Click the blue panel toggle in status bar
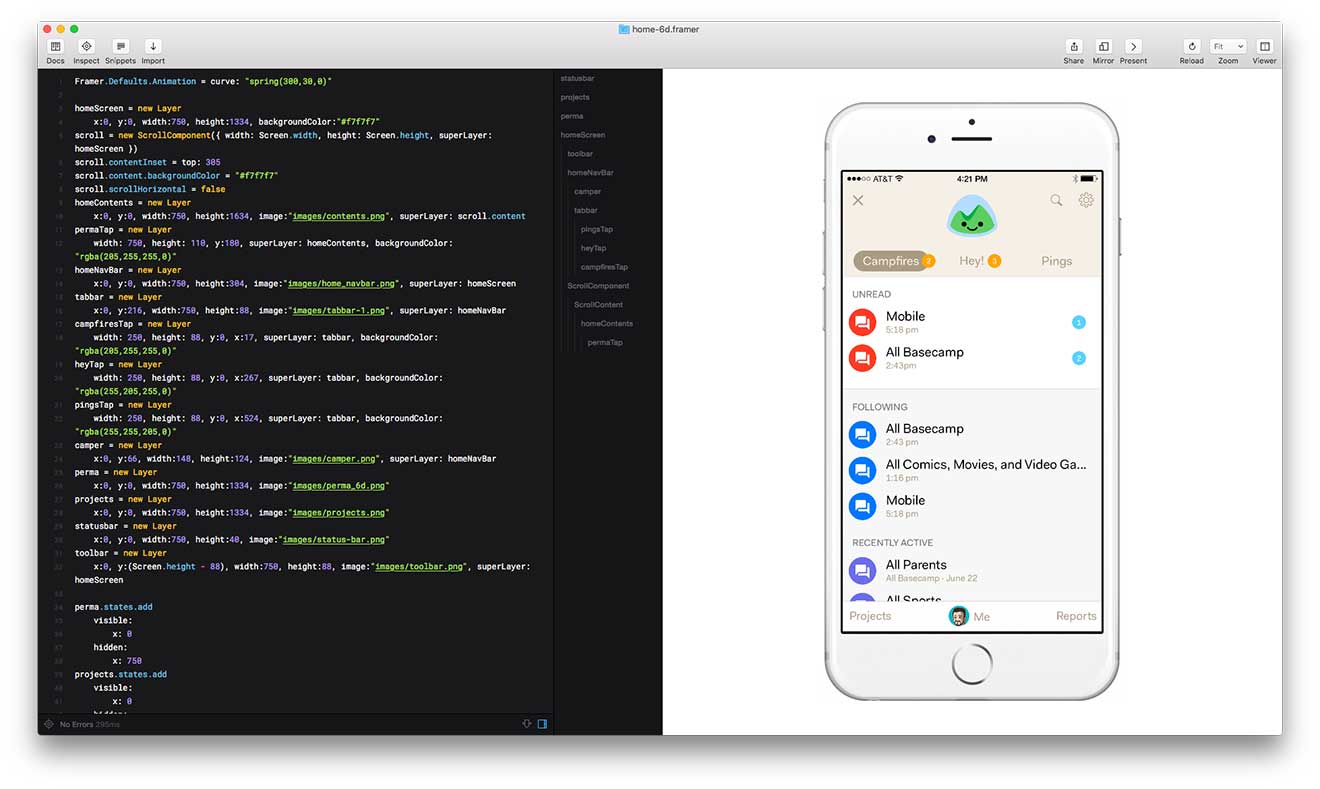1320x789 pixels. (x=542, y=724)
